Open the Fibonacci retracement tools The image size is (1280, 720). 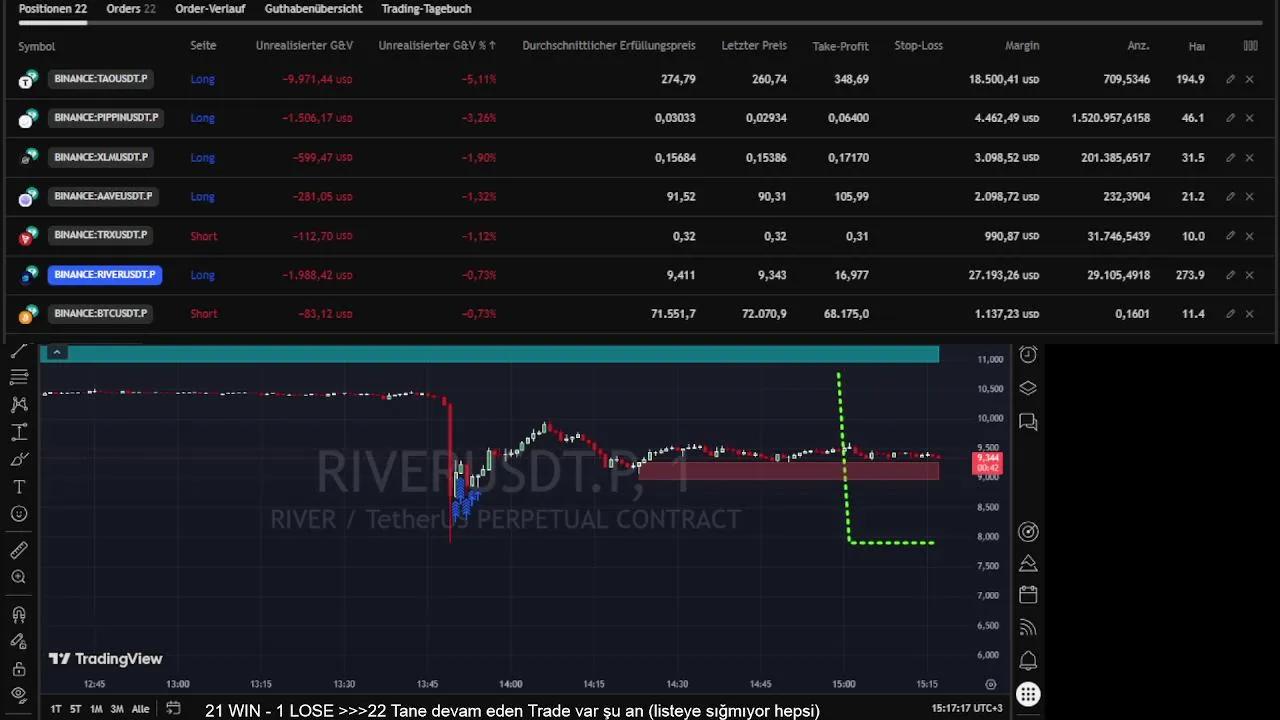pyautogui.click(x=19, y=377)
